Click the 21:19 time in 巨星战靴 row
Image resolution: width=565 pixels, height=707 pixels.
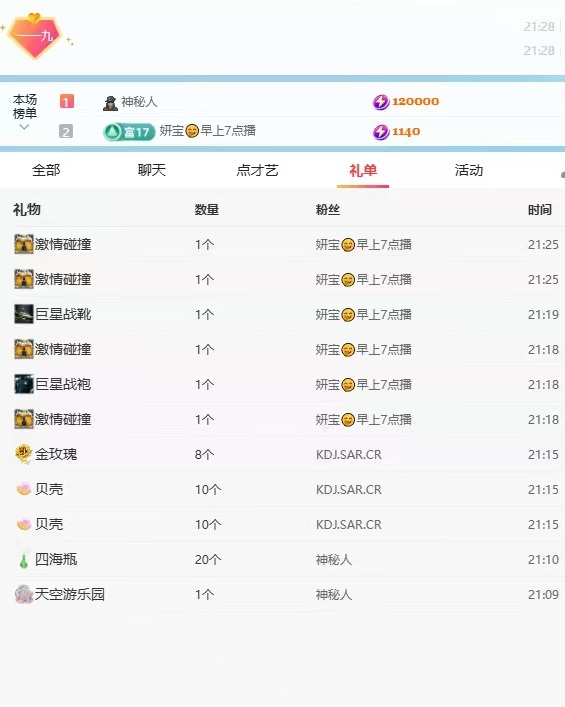tap(543, 315)
